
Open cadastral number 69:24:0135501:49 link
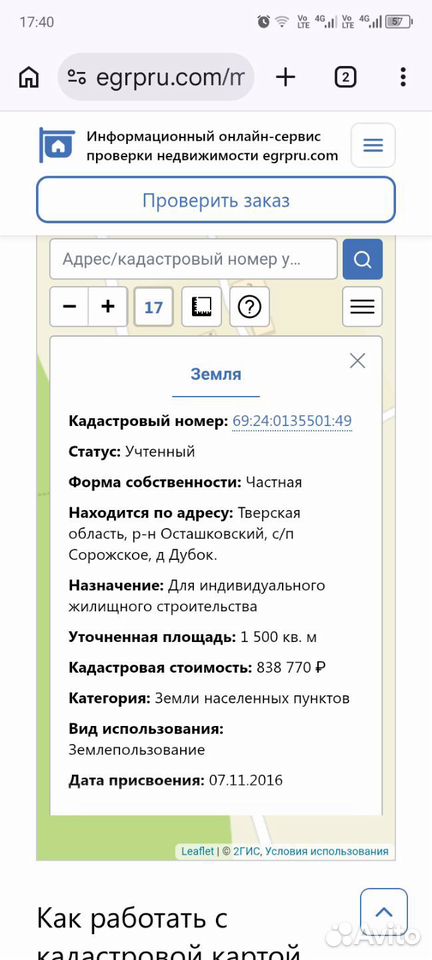tap(292, 421)
